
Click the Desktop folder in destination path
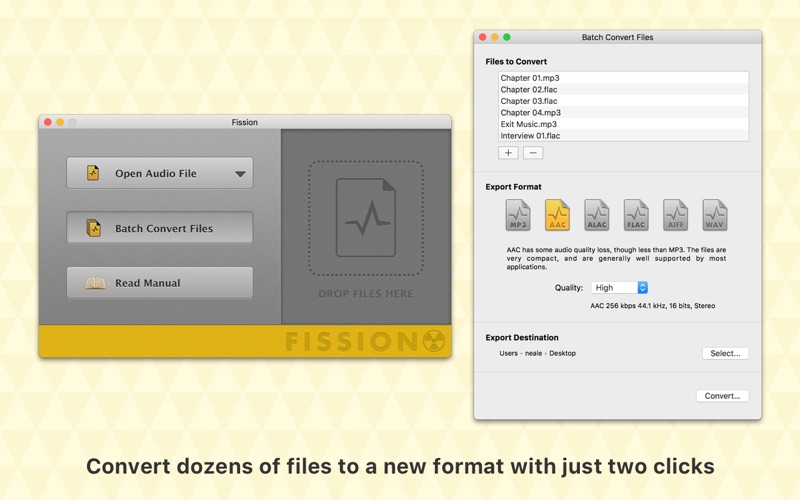coord(562,353)
